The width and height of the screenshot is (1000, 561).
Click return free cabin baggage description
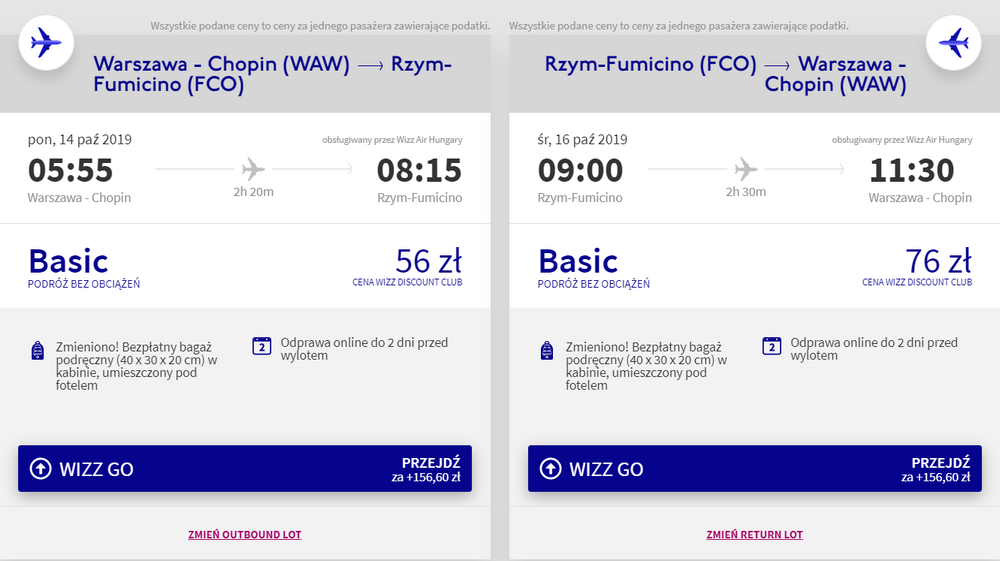[646, 366]
